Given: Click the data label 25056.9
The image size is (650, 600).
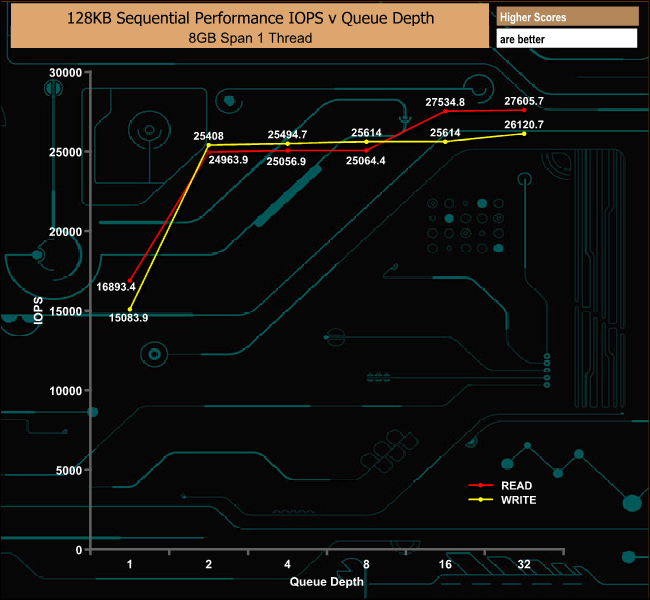Looking at the screenshot, I should [286, 161].
